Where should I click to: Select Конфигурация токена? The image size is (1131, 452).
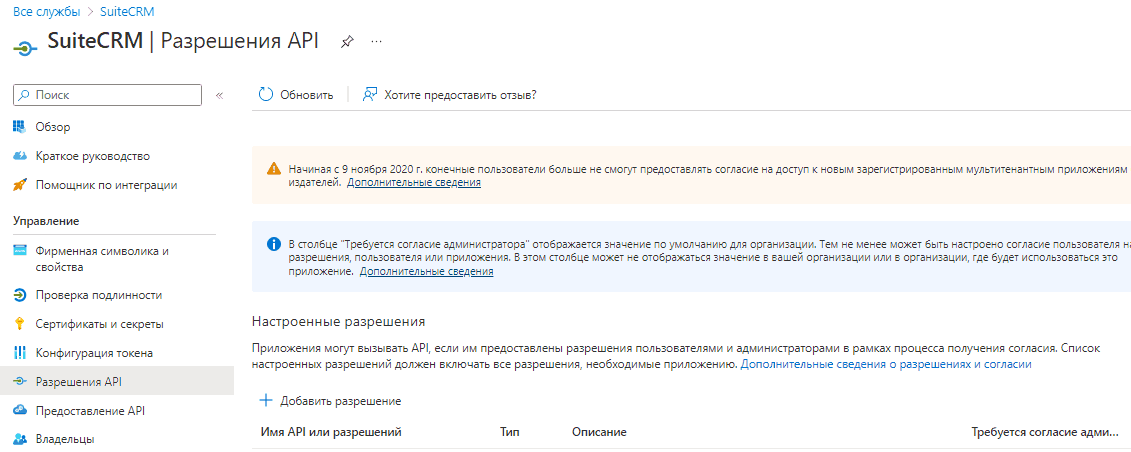tap(94, 353)
